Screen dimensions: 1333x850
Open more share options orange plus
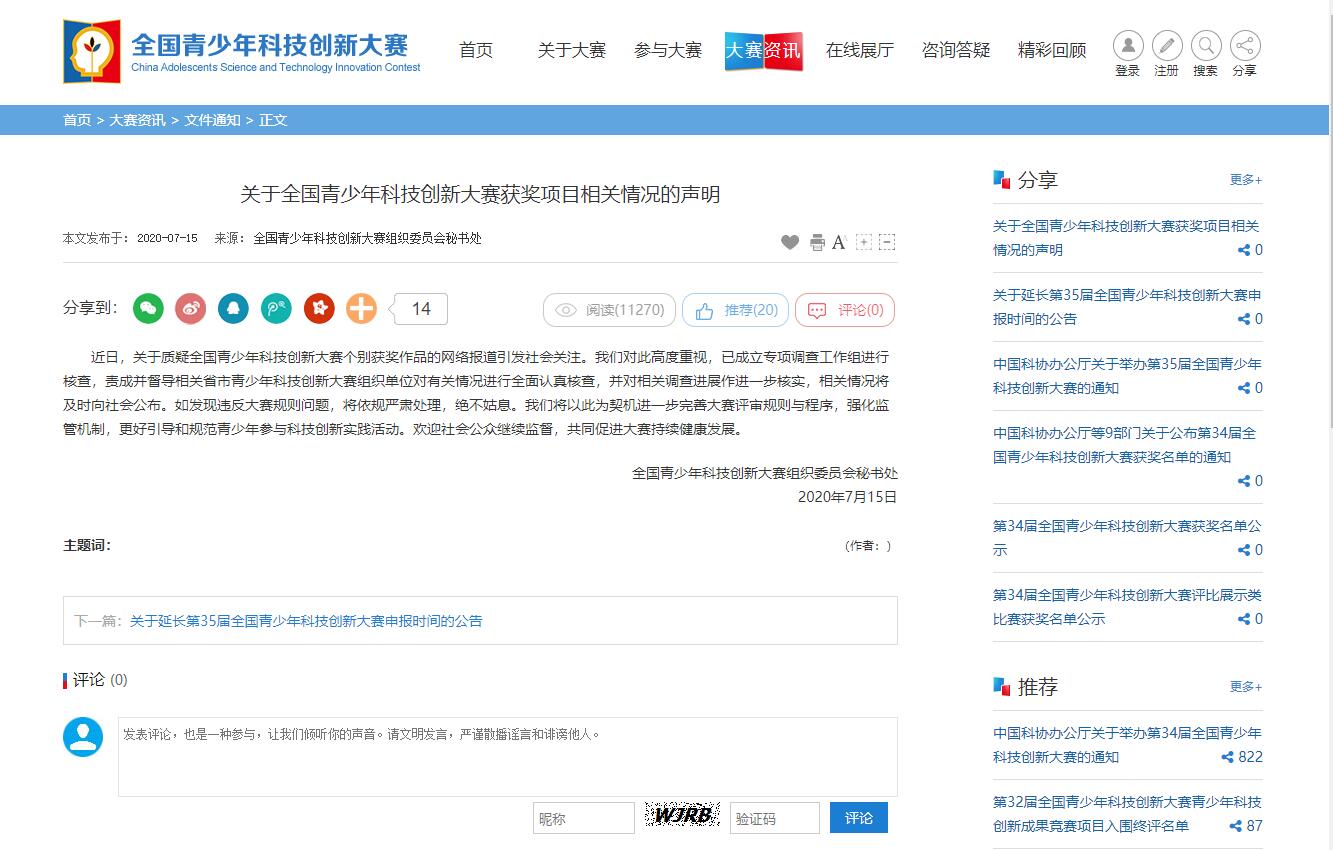361,309
